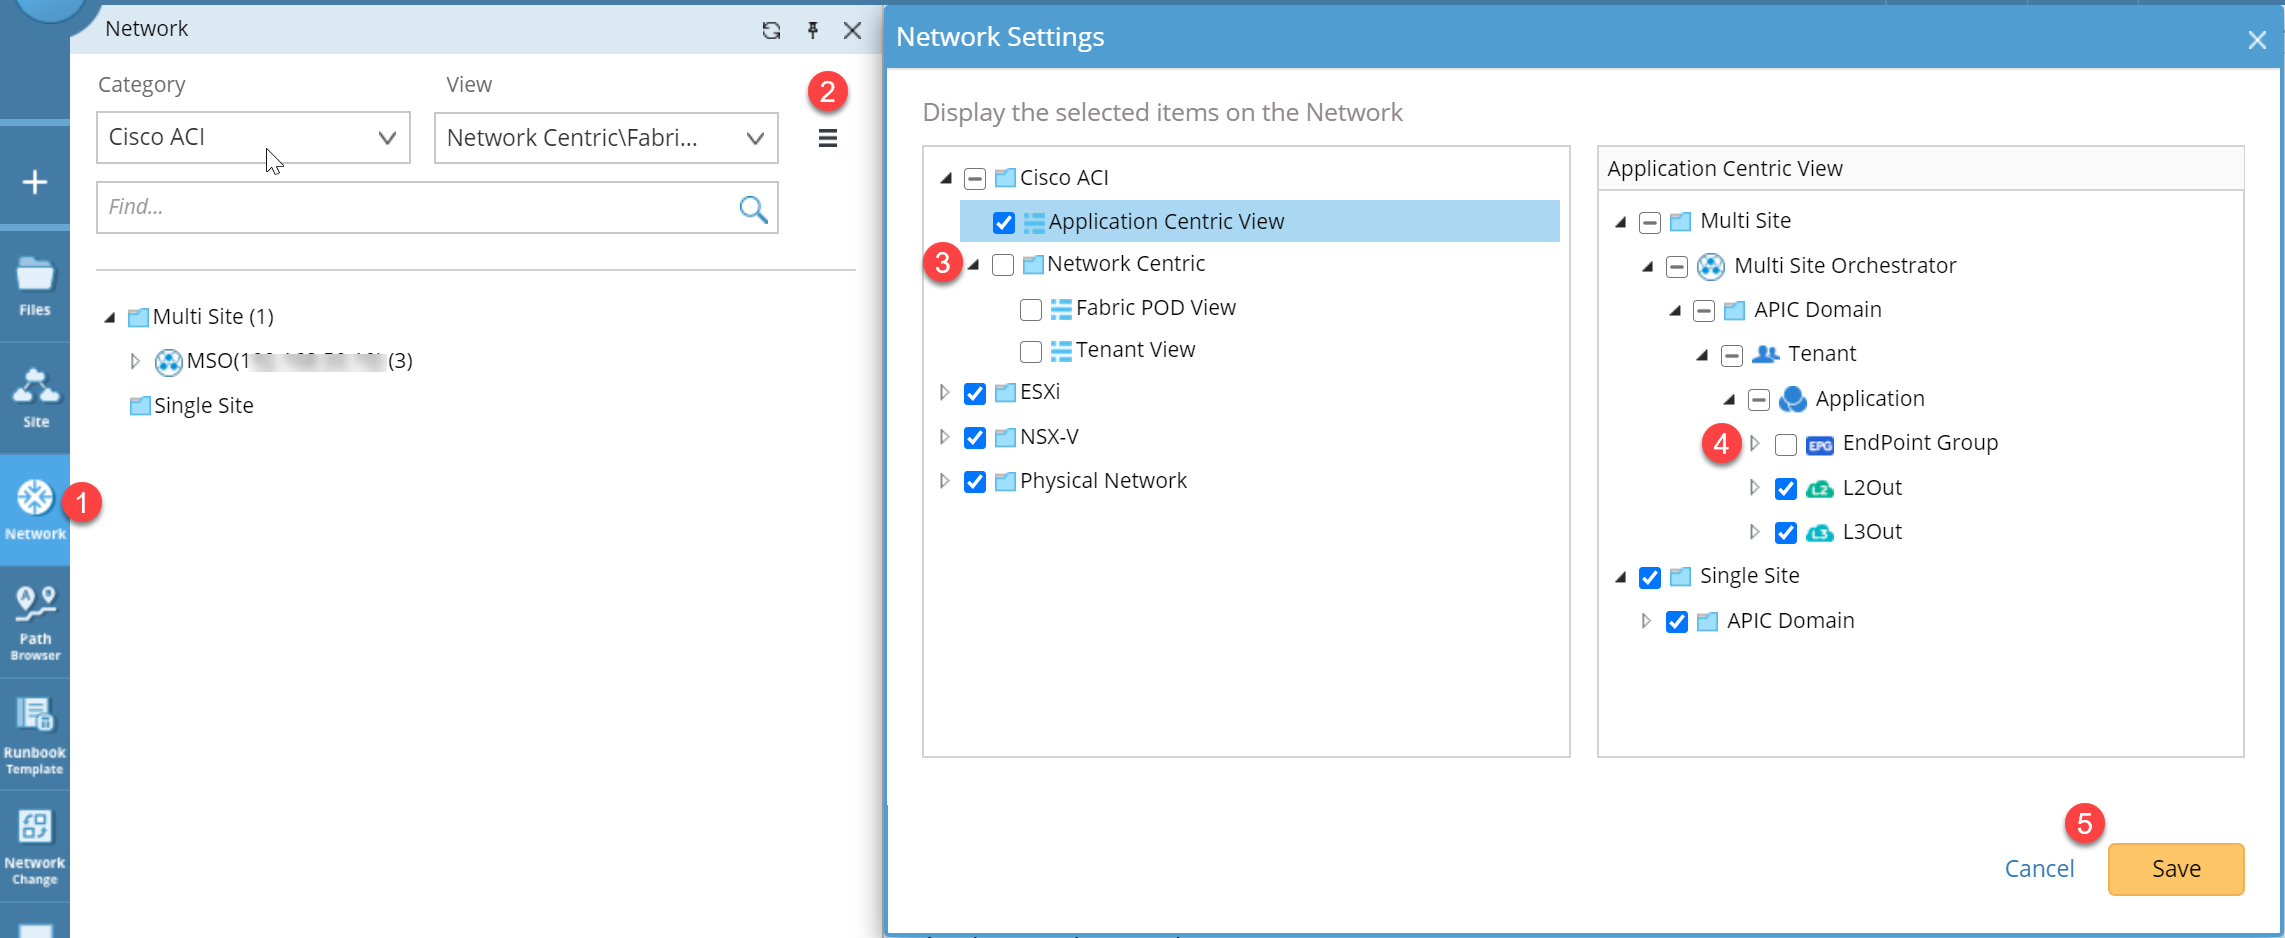Screen dimensions: 2285x938
Task: Open the Path Browser sidebar icon
Action: tap(35, 622)
